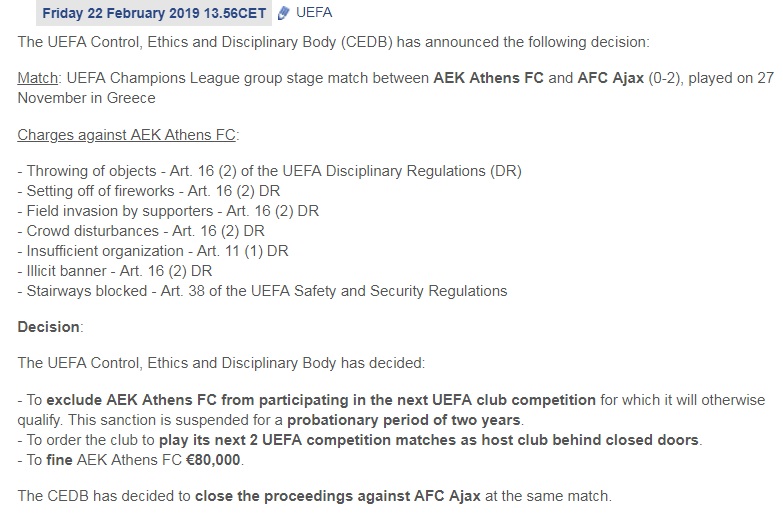Click the Setting off of fireworks line
This screenshot has height=522, width=783.
coord(149,191)
